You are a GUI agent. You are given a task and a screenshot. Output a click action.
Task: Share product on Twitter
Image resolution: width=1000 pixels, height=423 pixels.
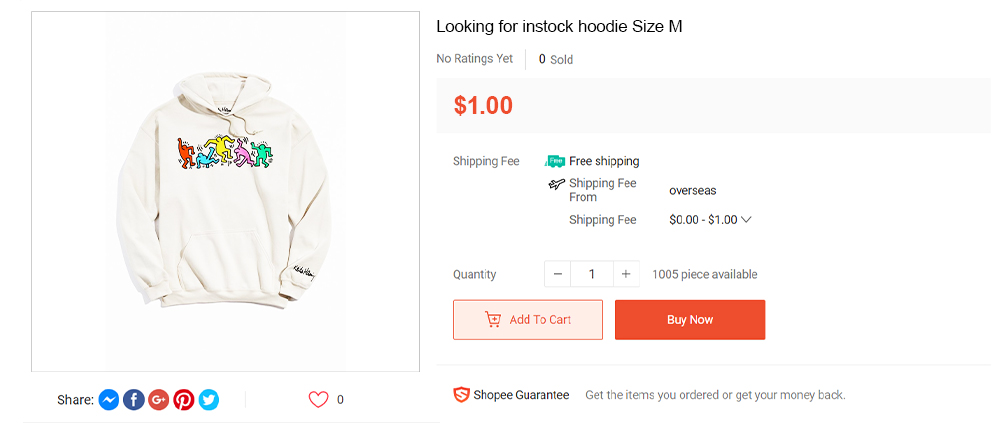point(209,400)
